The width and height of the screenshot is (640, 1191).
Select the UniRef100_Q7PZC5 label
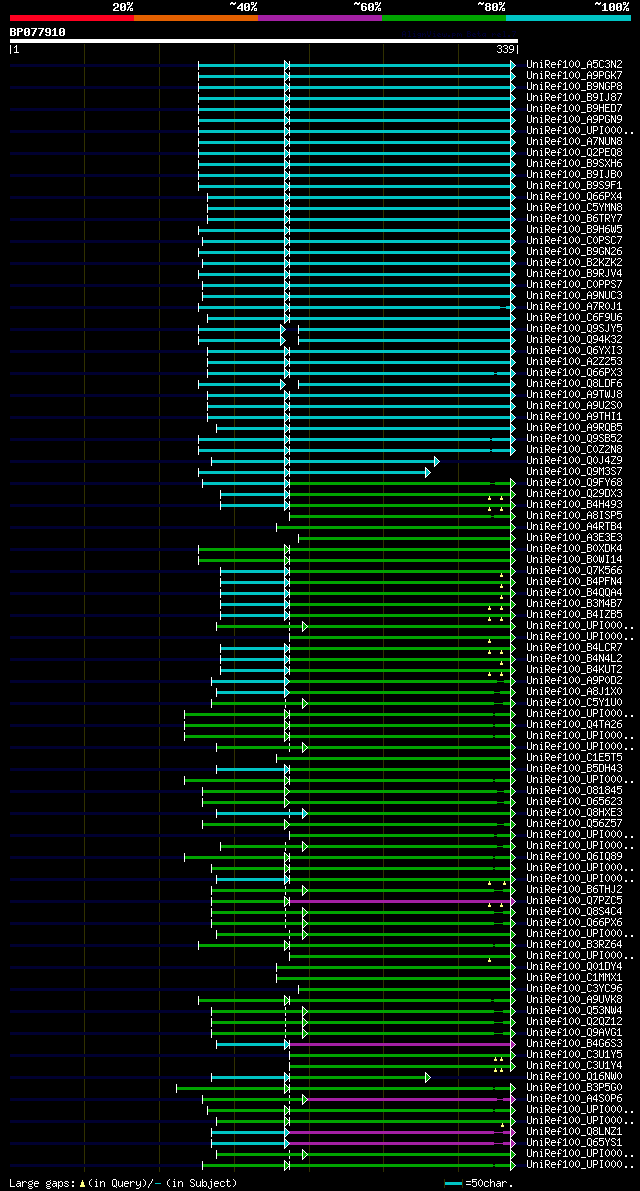point(574,902)
